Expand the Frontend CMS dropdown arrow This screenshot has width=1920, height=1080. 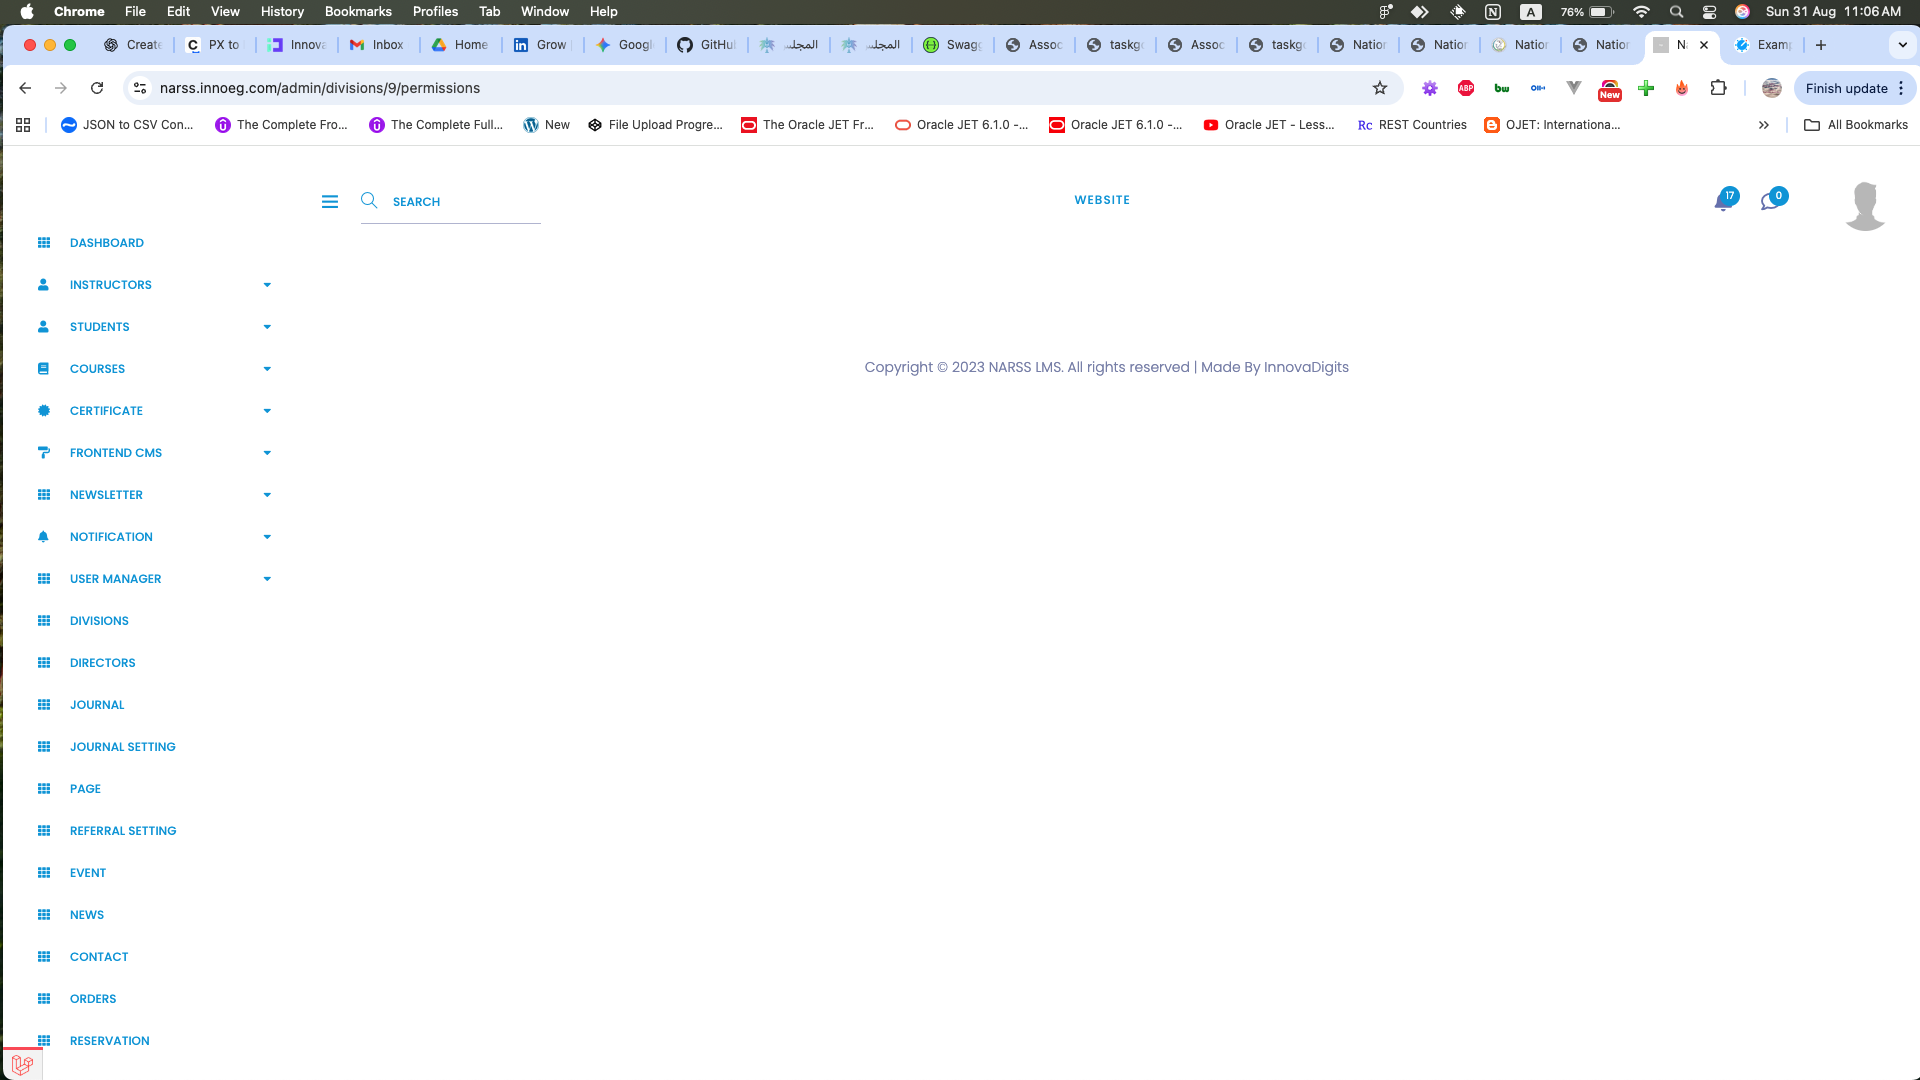(267, 453)
